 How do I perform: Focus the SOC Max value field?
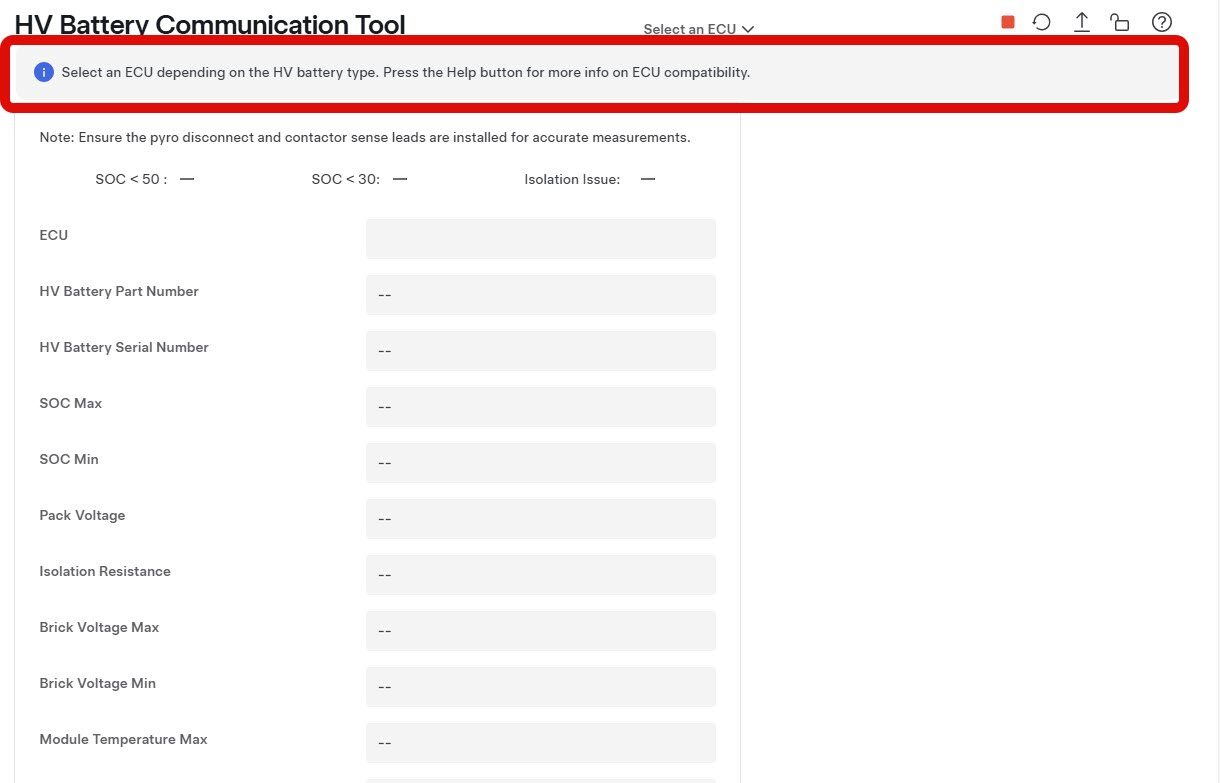pyautogui.click(x=540, y=407)
